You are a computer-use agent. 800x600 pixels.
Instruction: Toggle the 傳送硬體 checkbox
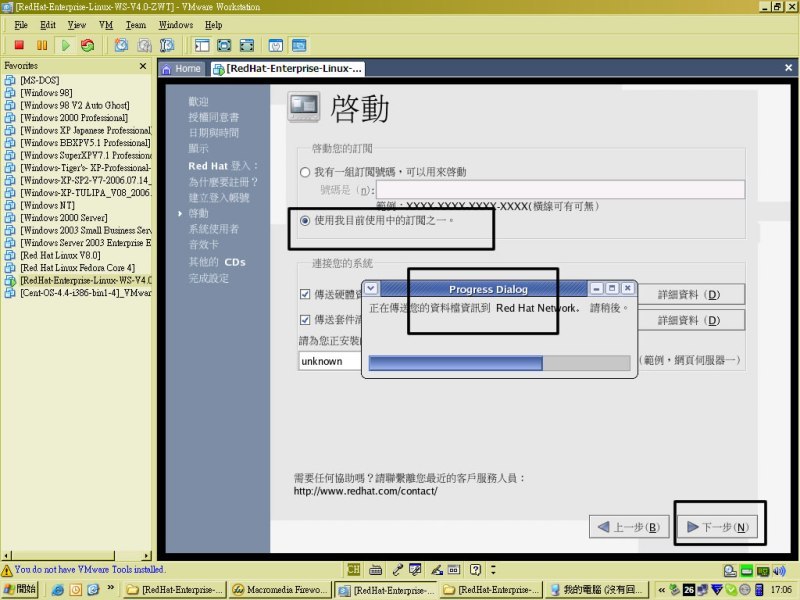[305, 294]
